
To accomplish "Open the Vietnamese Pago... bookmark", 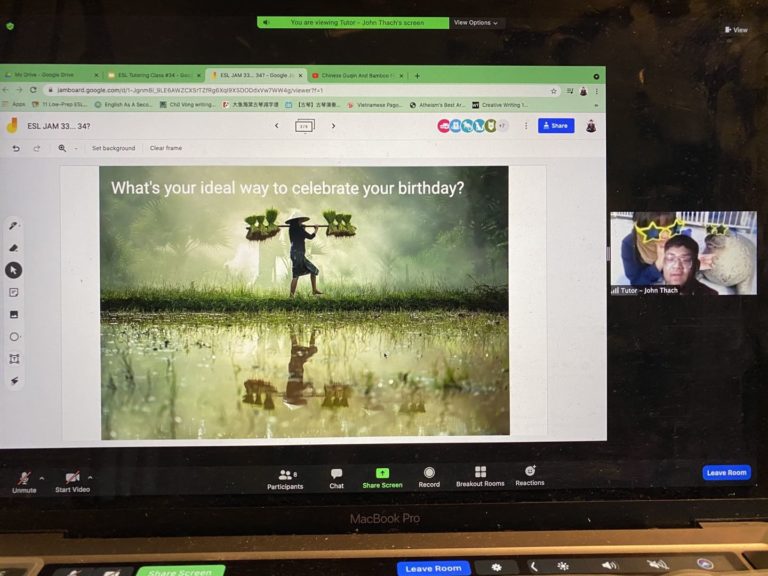I will [x=375, y=105].
